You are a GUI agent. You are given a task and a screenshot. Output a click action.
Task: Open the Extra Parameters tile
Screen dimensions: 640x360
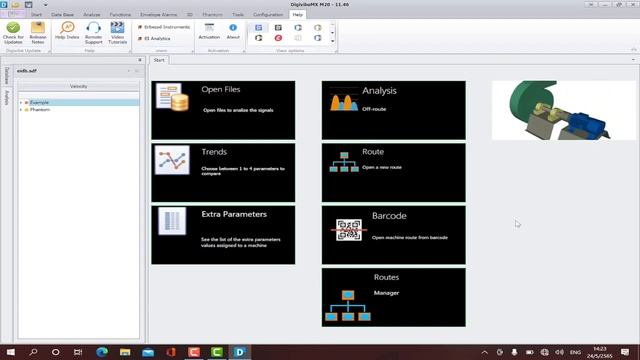click(223, 235)
